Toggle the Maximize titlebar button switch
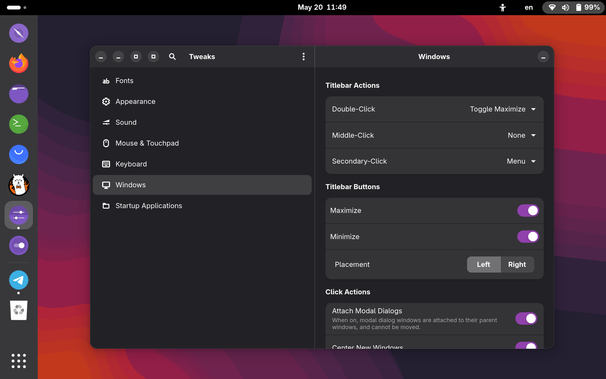This screenshot has height=379, width=606. pyautogui.click(x=528, y=211)
